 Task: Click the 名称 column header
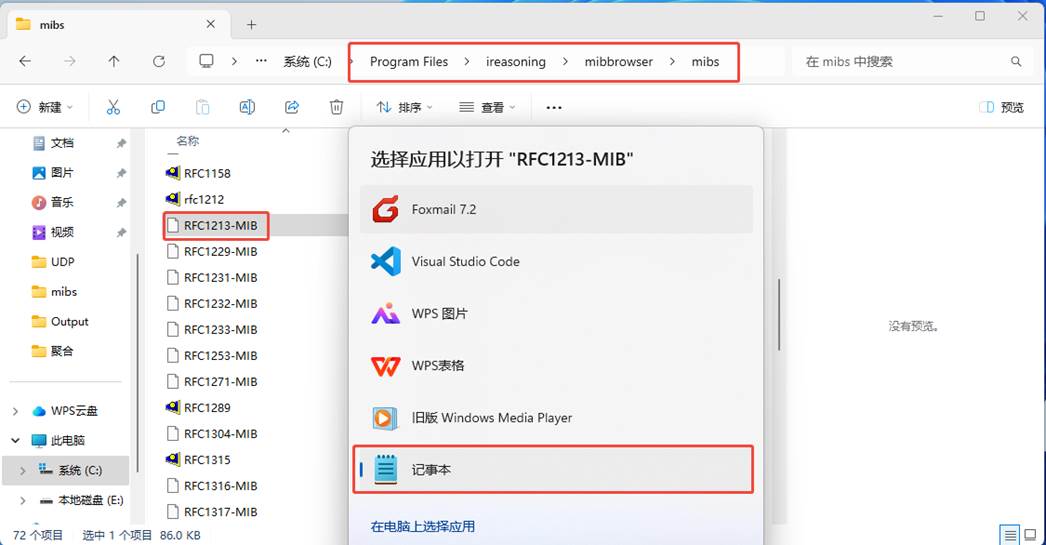[x=187, y=141]
